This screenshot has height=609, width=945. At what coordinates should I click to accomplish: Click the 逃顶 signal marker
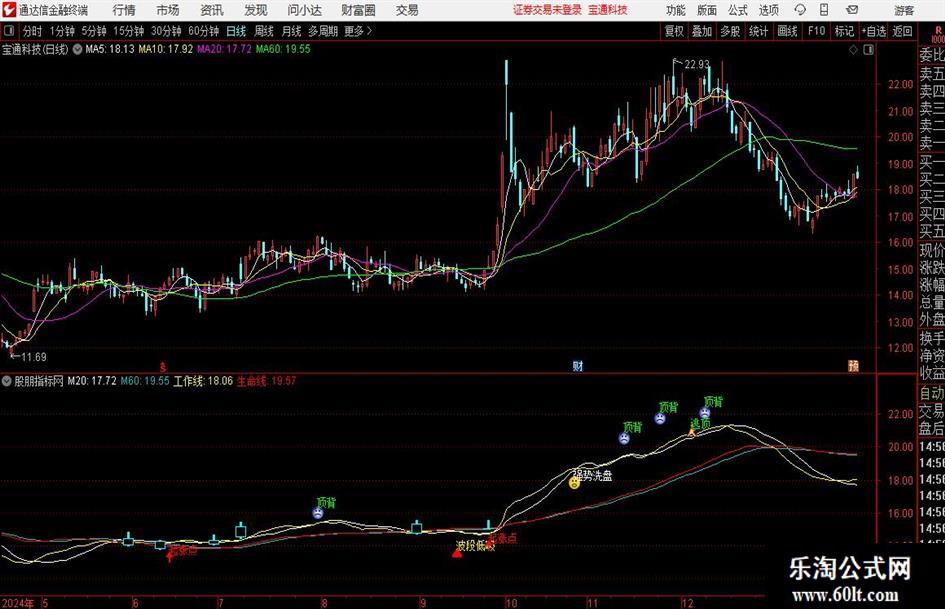click(699, 424)
